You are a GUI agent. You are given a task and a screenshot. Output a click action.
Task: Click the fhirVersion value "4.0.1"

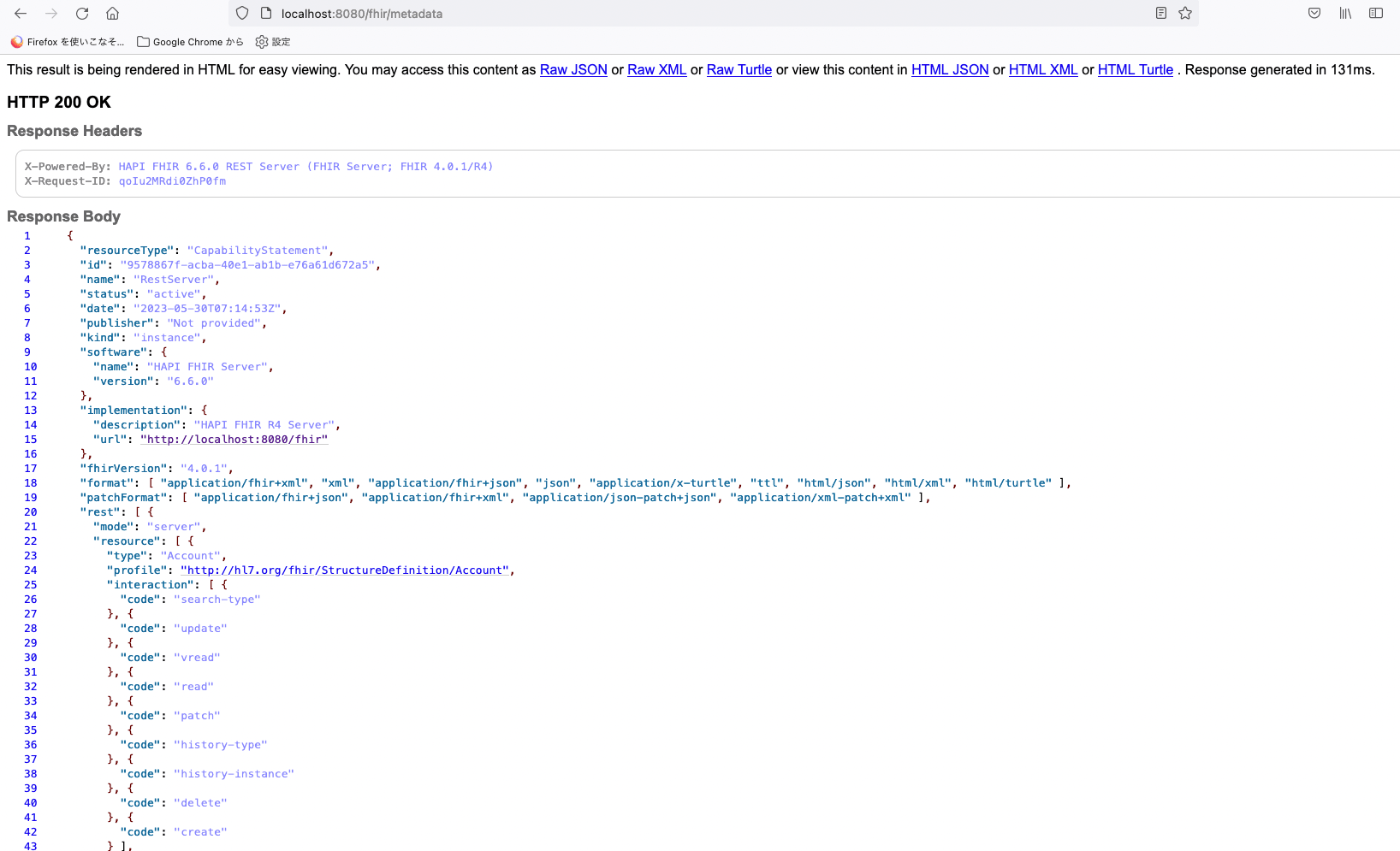[x=205, y=468]
